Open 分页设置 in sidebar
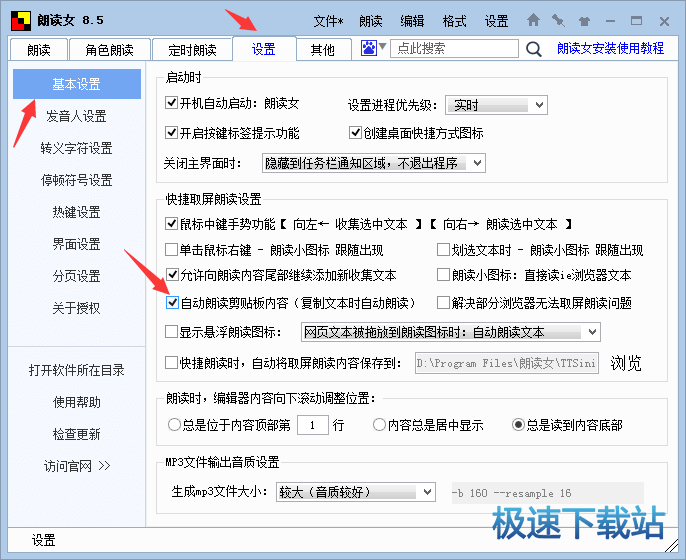The height and width of the screenshot is (560, 686). (x=77, y=276)
